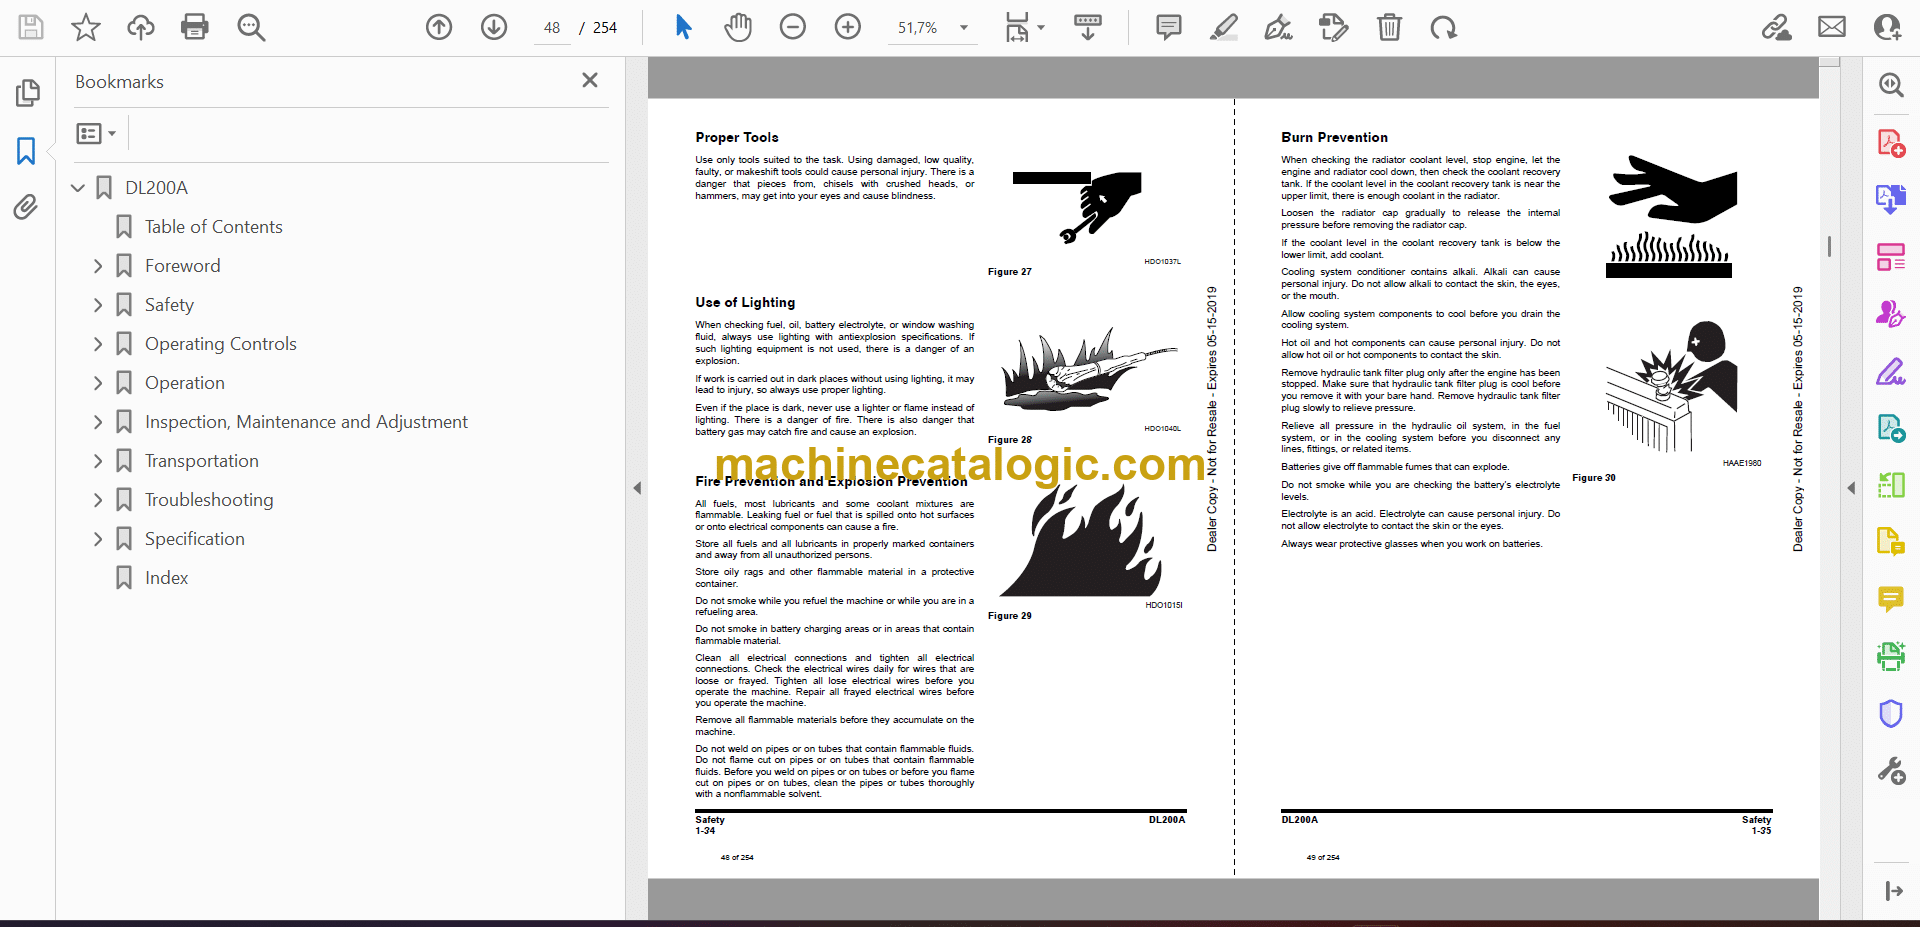The image size is (1920, 927).
Task: Select the Highlight text tool
Action: (1223, 27)
